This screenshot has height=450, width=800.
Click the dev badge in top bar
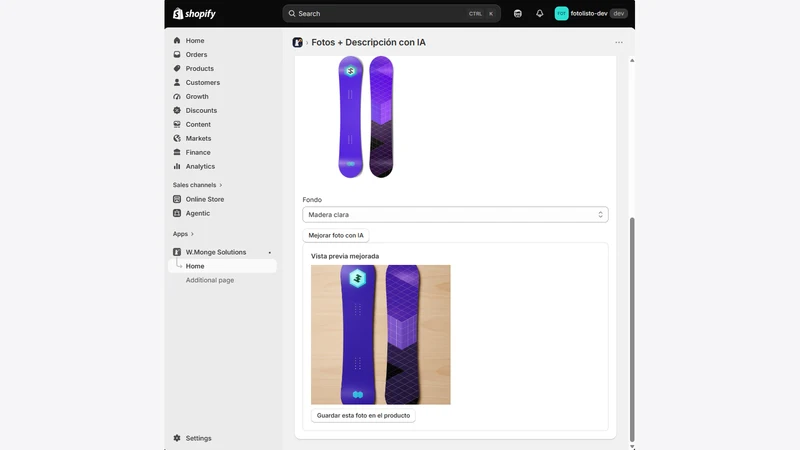[618, 14]
